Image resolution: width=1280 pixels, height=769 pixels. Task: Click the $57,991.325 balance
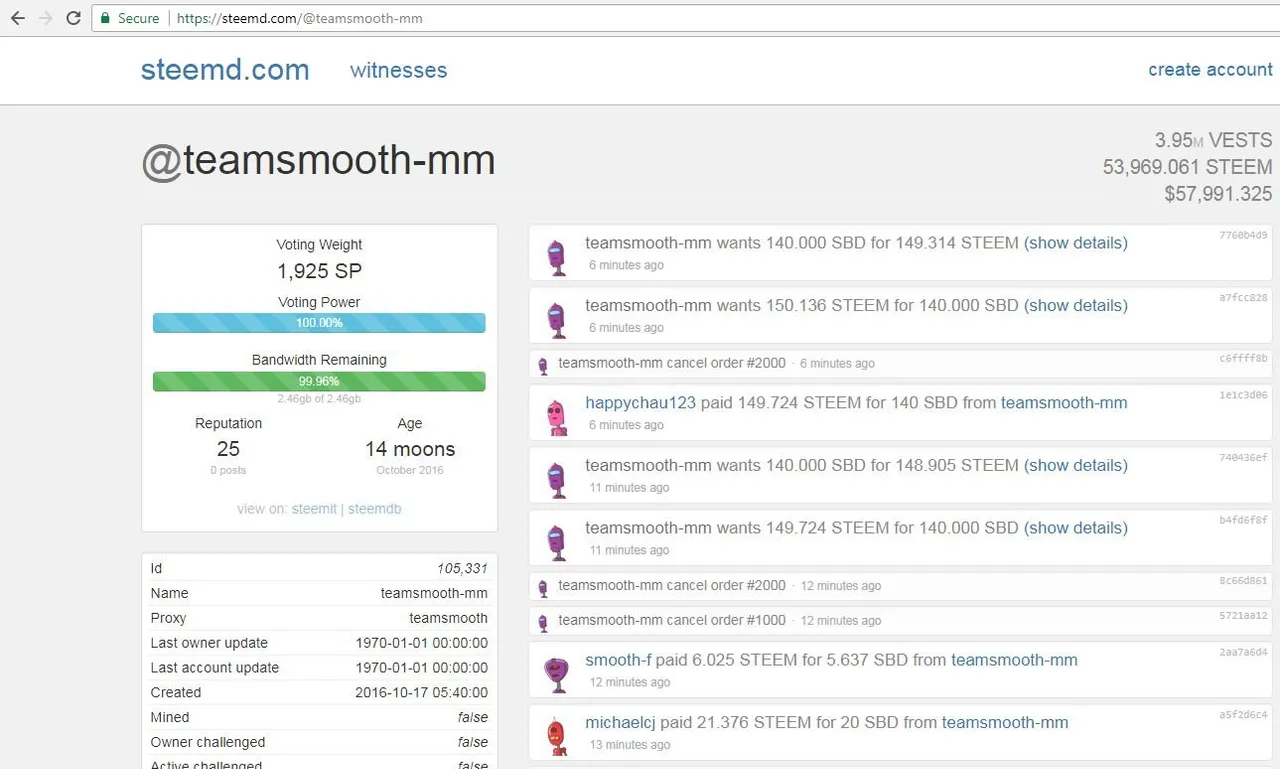click(1218, 194)
